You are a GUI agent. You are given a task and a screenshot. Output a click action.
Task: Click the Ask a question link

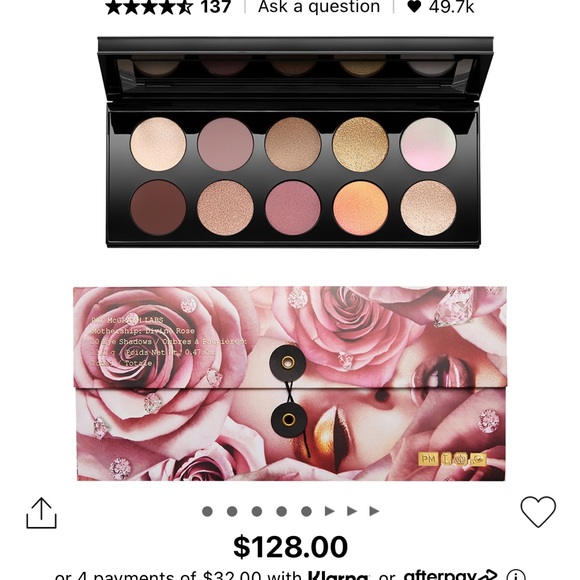(319, 6)
